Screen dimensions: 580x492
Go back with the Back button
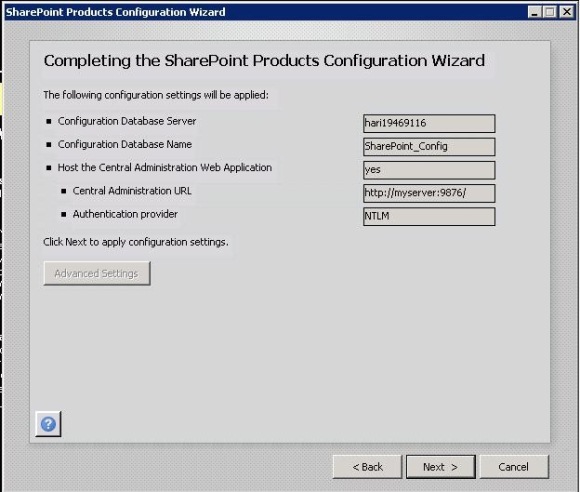click(367, 467)
